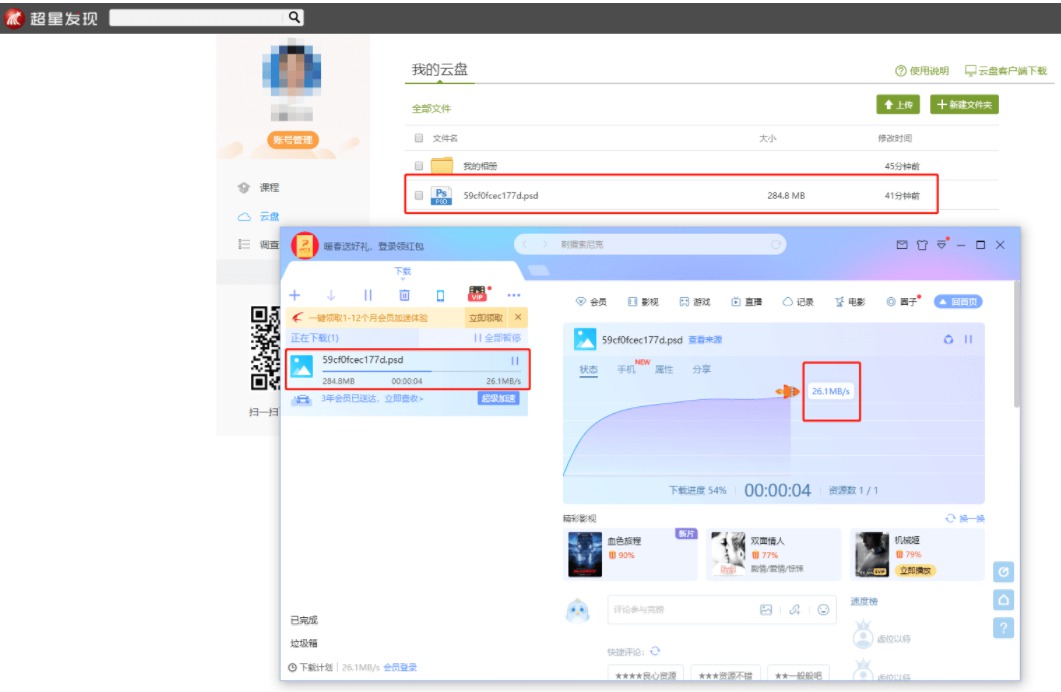Tick the checkbox for 59cf0fcec177d.psd row
Image resolution: width=1061 pixels, height=692 pixels.
[x=419, y=195]
